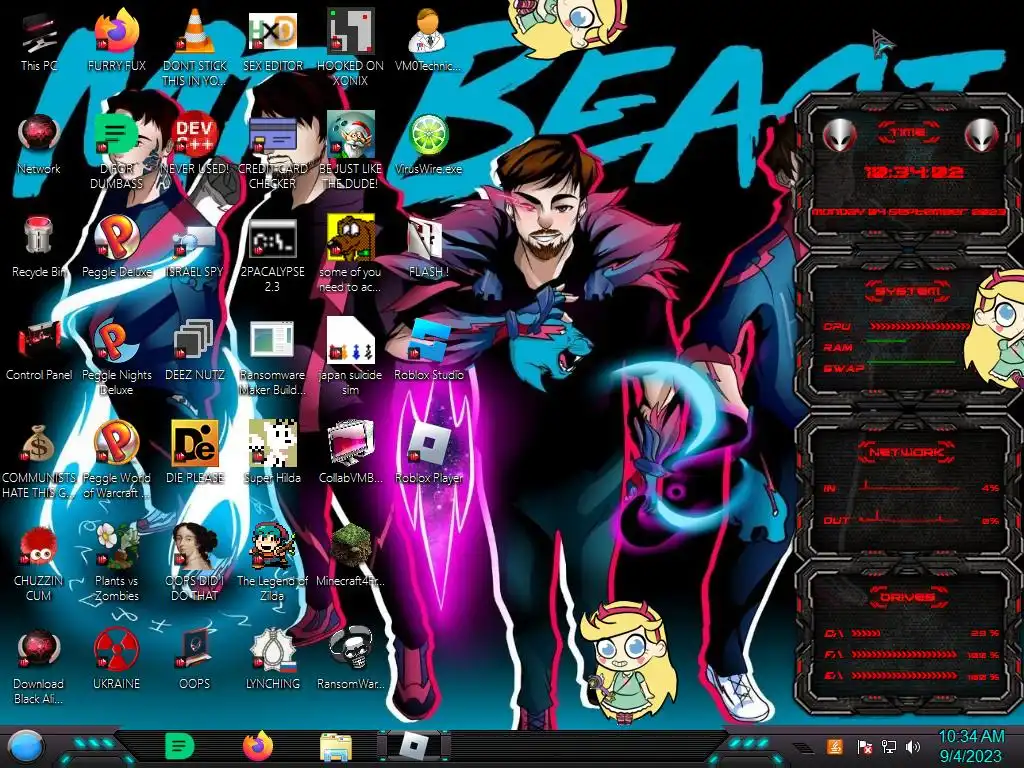Open the OOPS desktop icon
This screenshot has width=1024, height=768.
(x=195, y=661)
